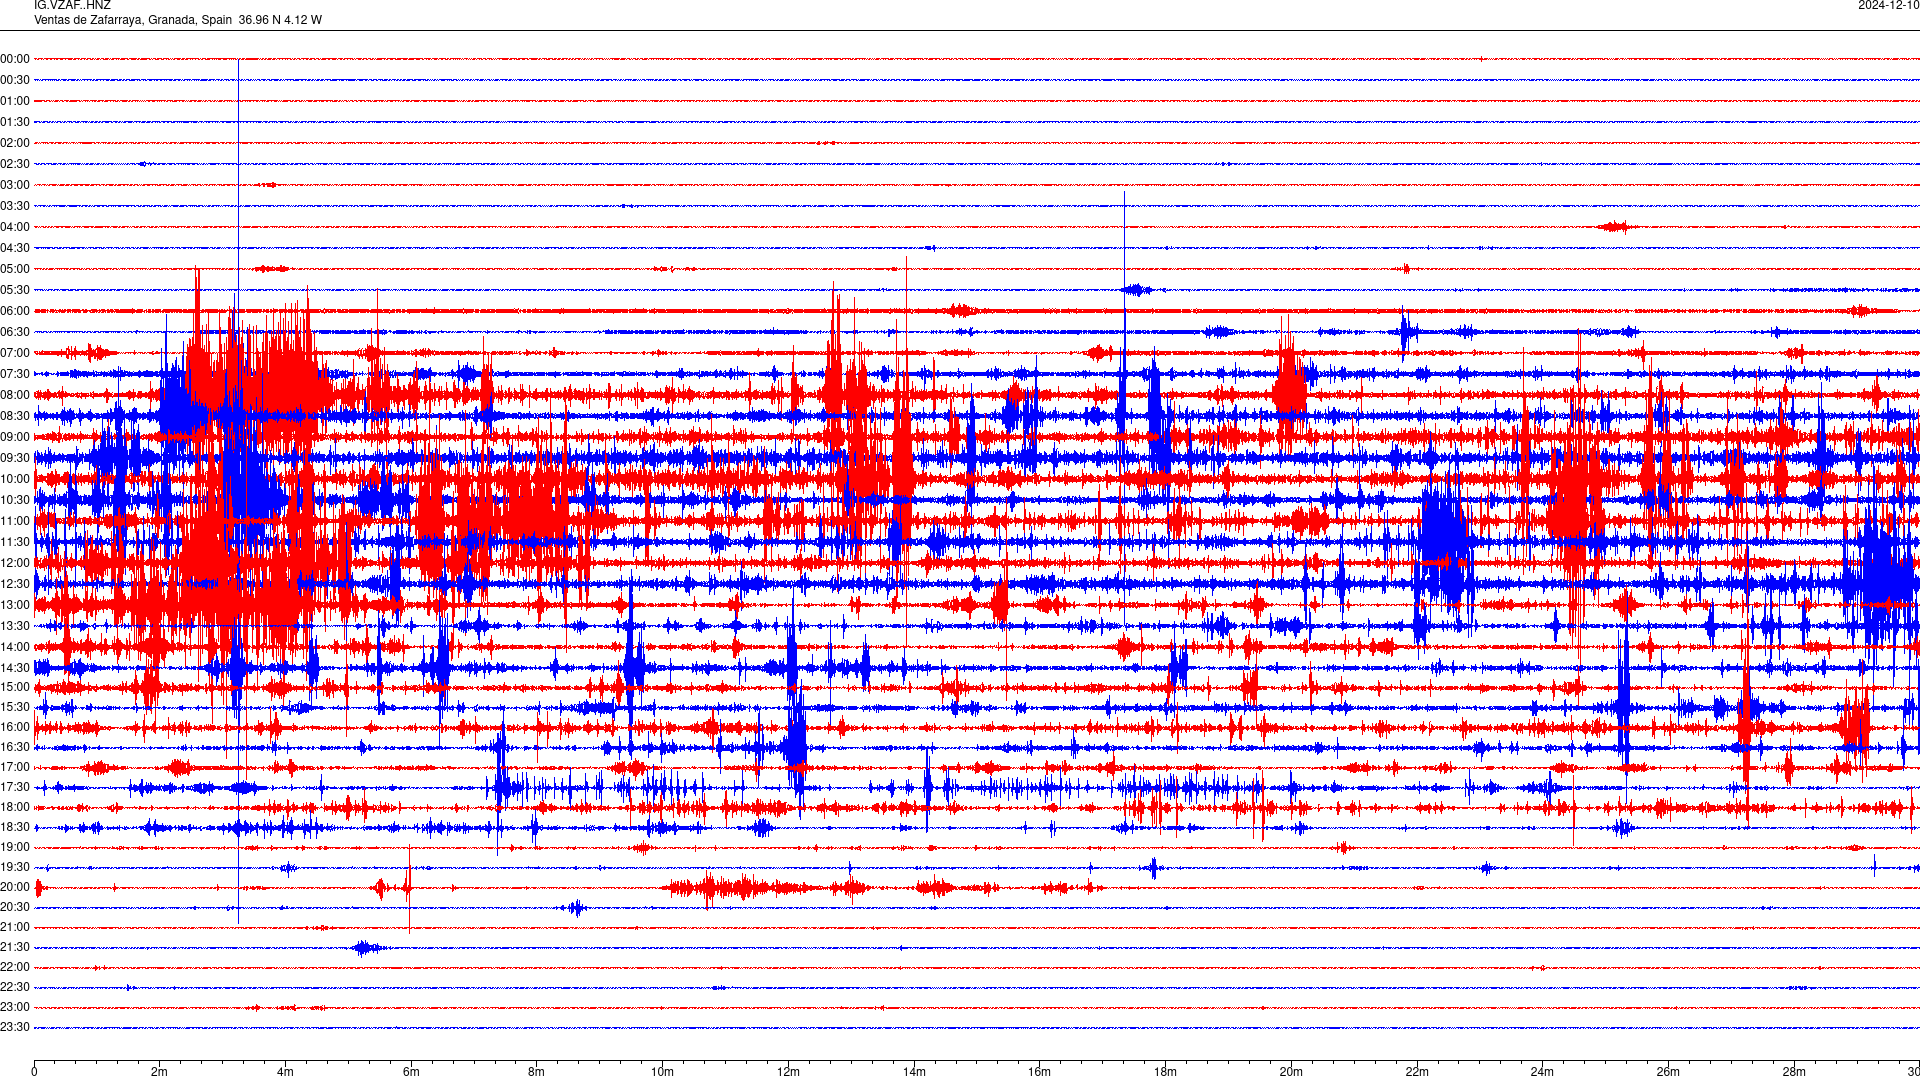Select the 08:00 time label

click(15, 395)
